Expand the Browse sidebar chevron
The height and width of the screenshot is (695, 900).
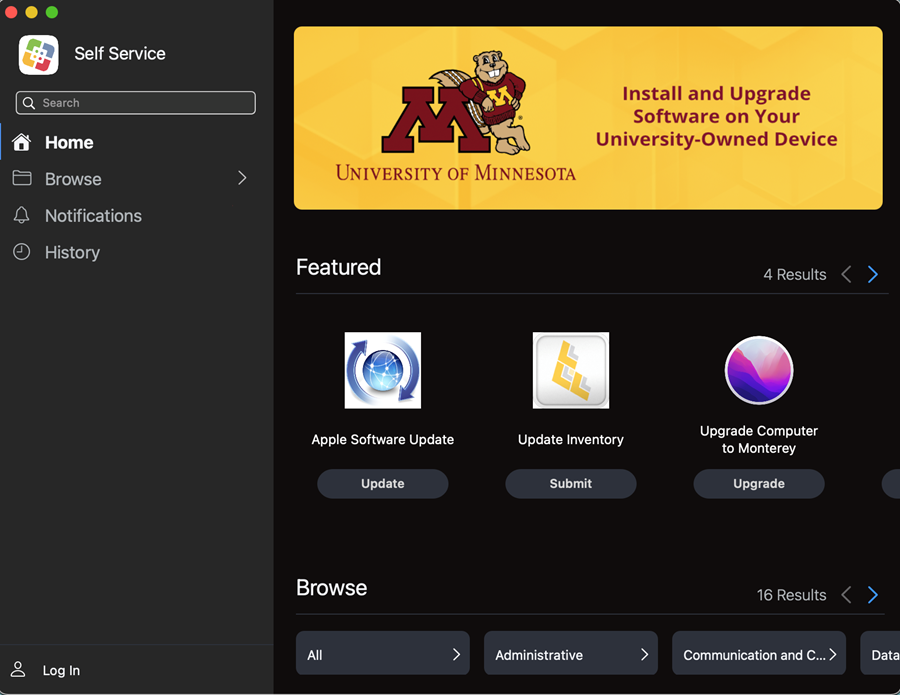(x=242, y=178)
